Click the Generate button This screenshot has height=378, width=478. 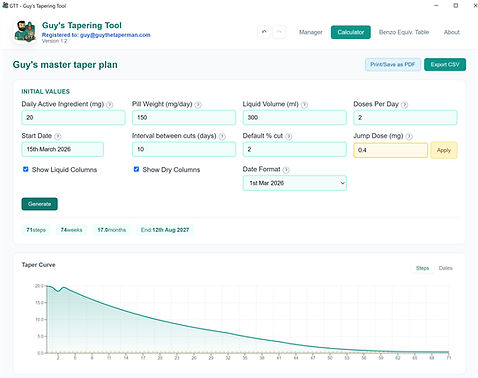40,204
